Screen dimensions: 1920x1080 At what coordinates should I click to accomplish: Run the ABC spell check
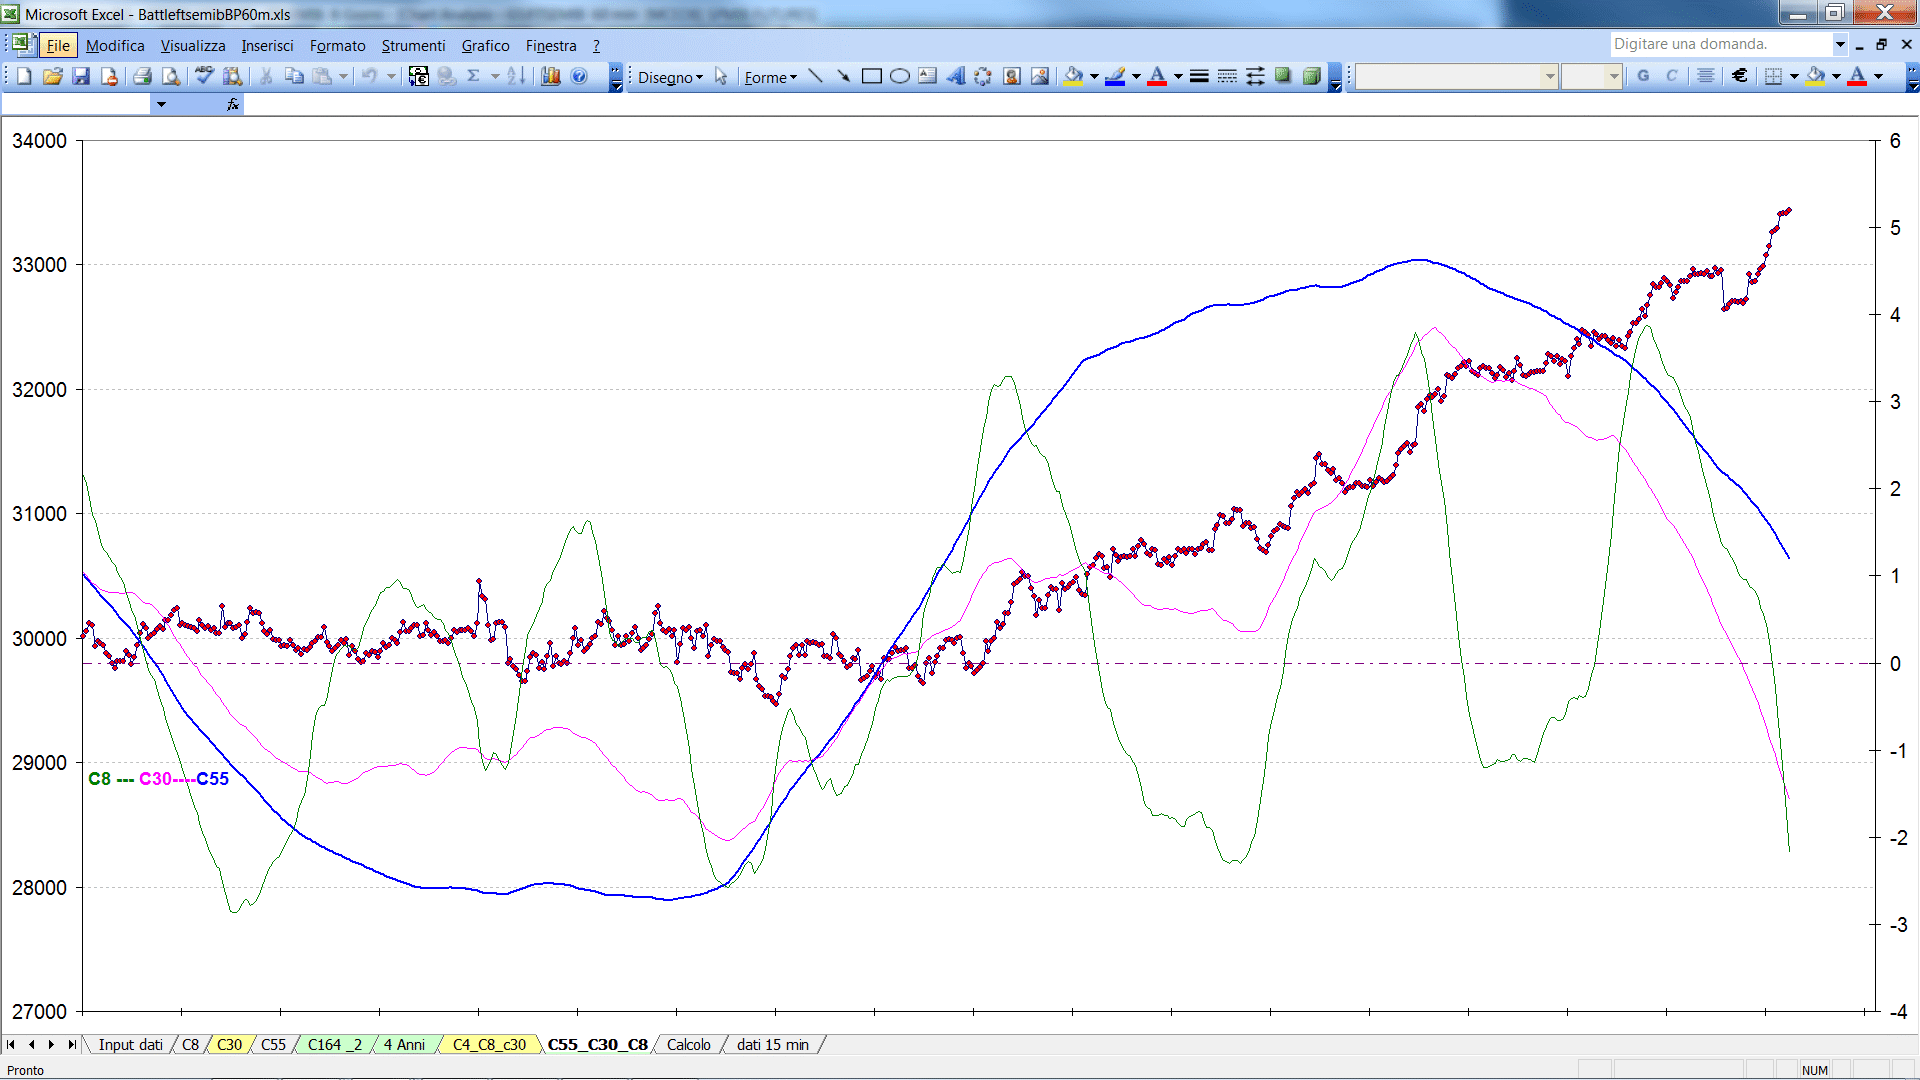coord(204,76)
